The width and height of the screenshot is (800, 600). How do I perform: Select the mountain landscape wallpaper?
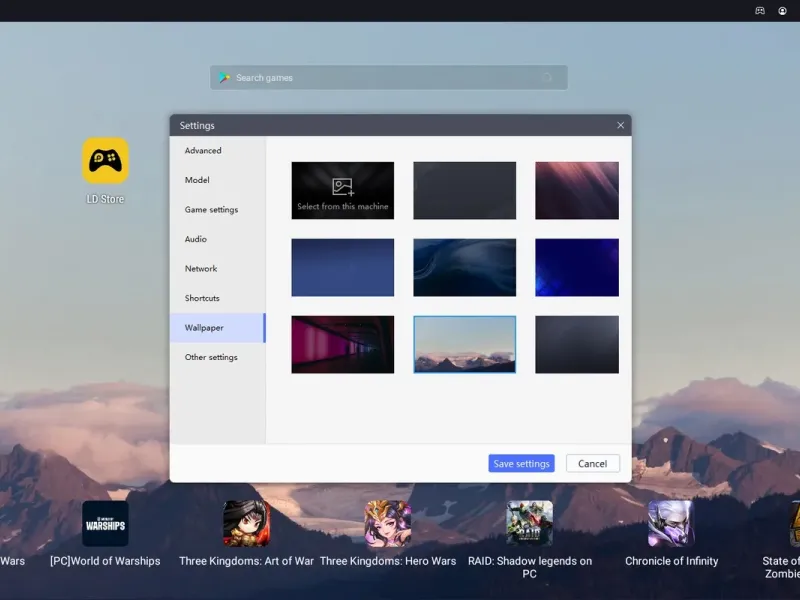(464, 344)
